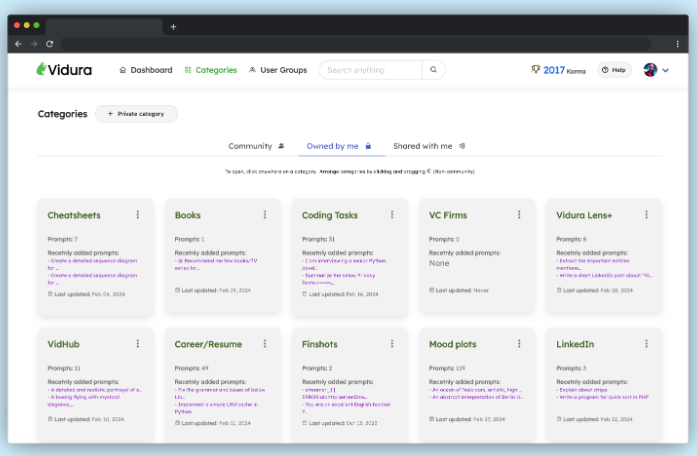Open the Karma trophy icon
The image size is (697, 456).
535,69
